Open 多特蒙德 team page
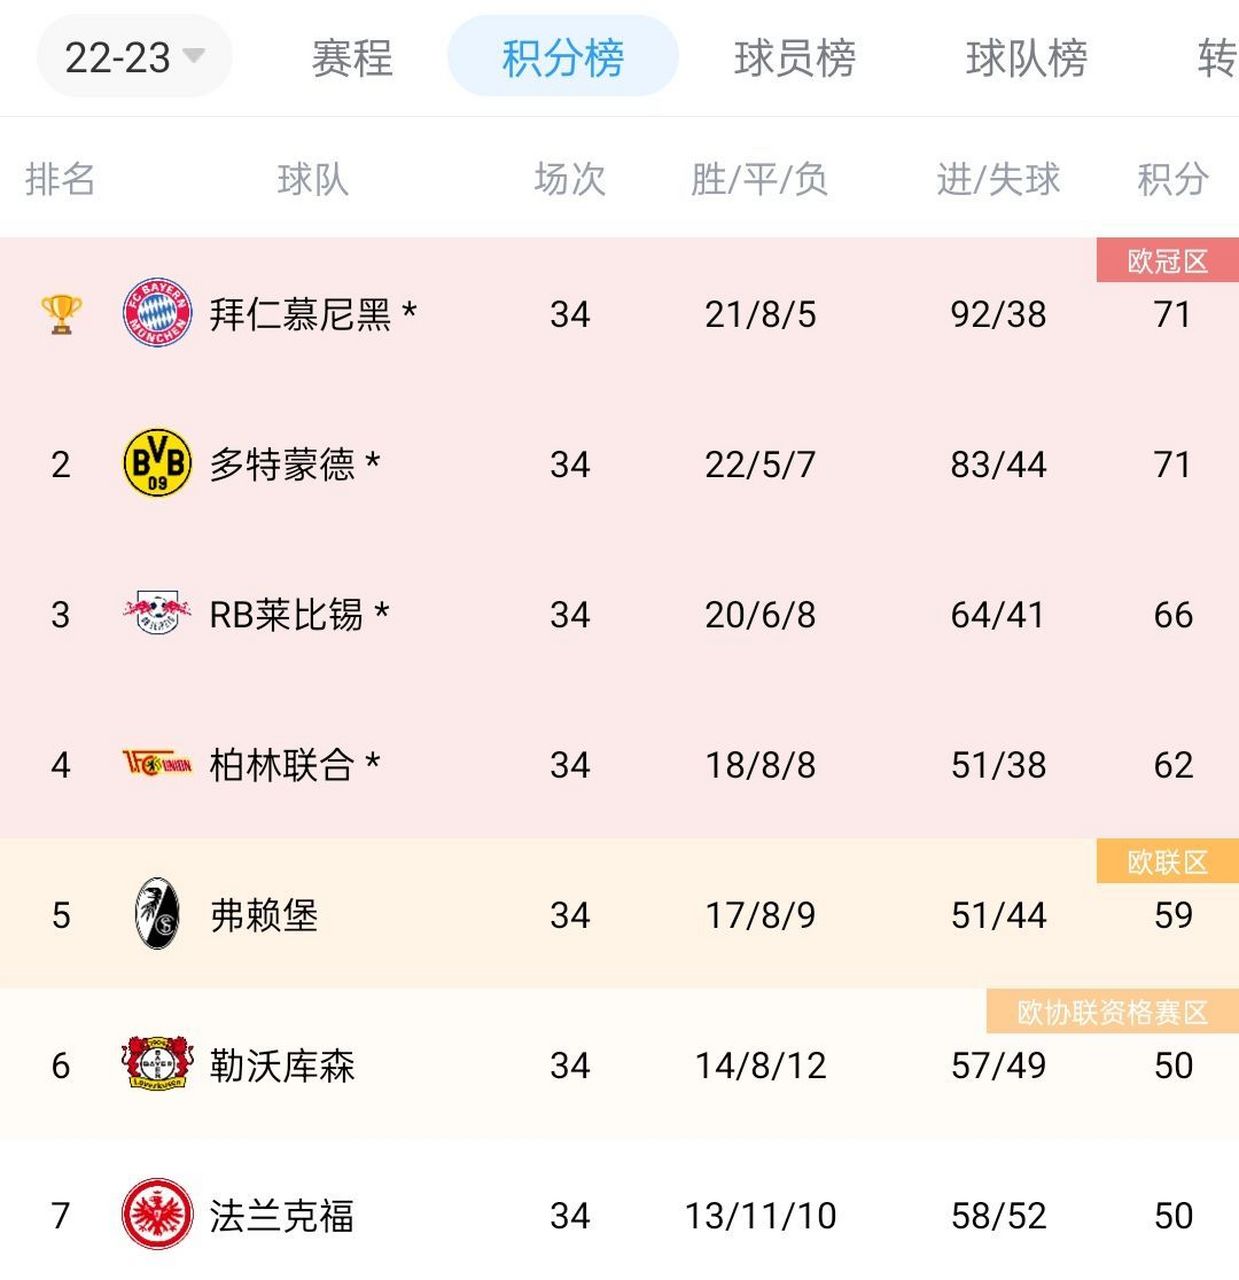The height and width of the screenshot is (1280, 1239). coord(290,463)
